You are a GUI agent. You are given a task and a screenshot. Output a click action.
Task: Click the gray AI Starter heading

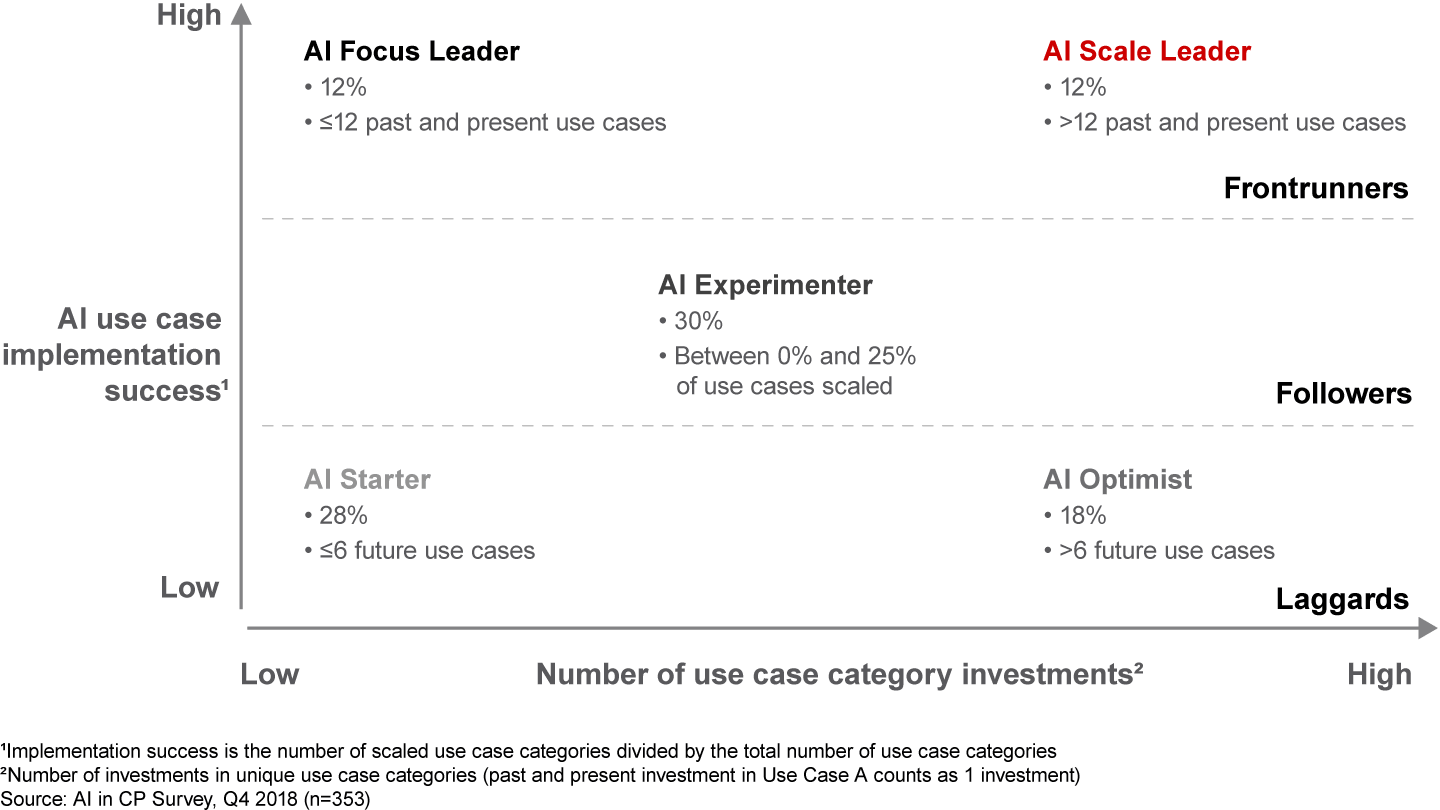pos(367,480)
